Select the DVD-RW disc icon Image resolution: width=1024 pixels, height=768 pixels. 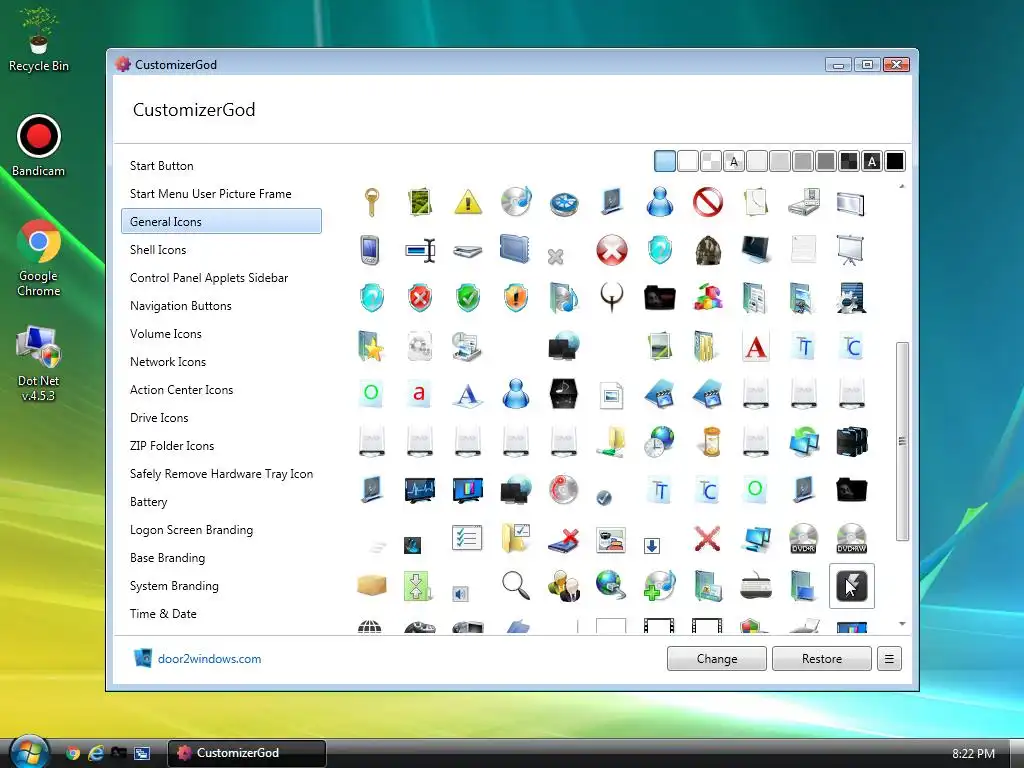852,538
